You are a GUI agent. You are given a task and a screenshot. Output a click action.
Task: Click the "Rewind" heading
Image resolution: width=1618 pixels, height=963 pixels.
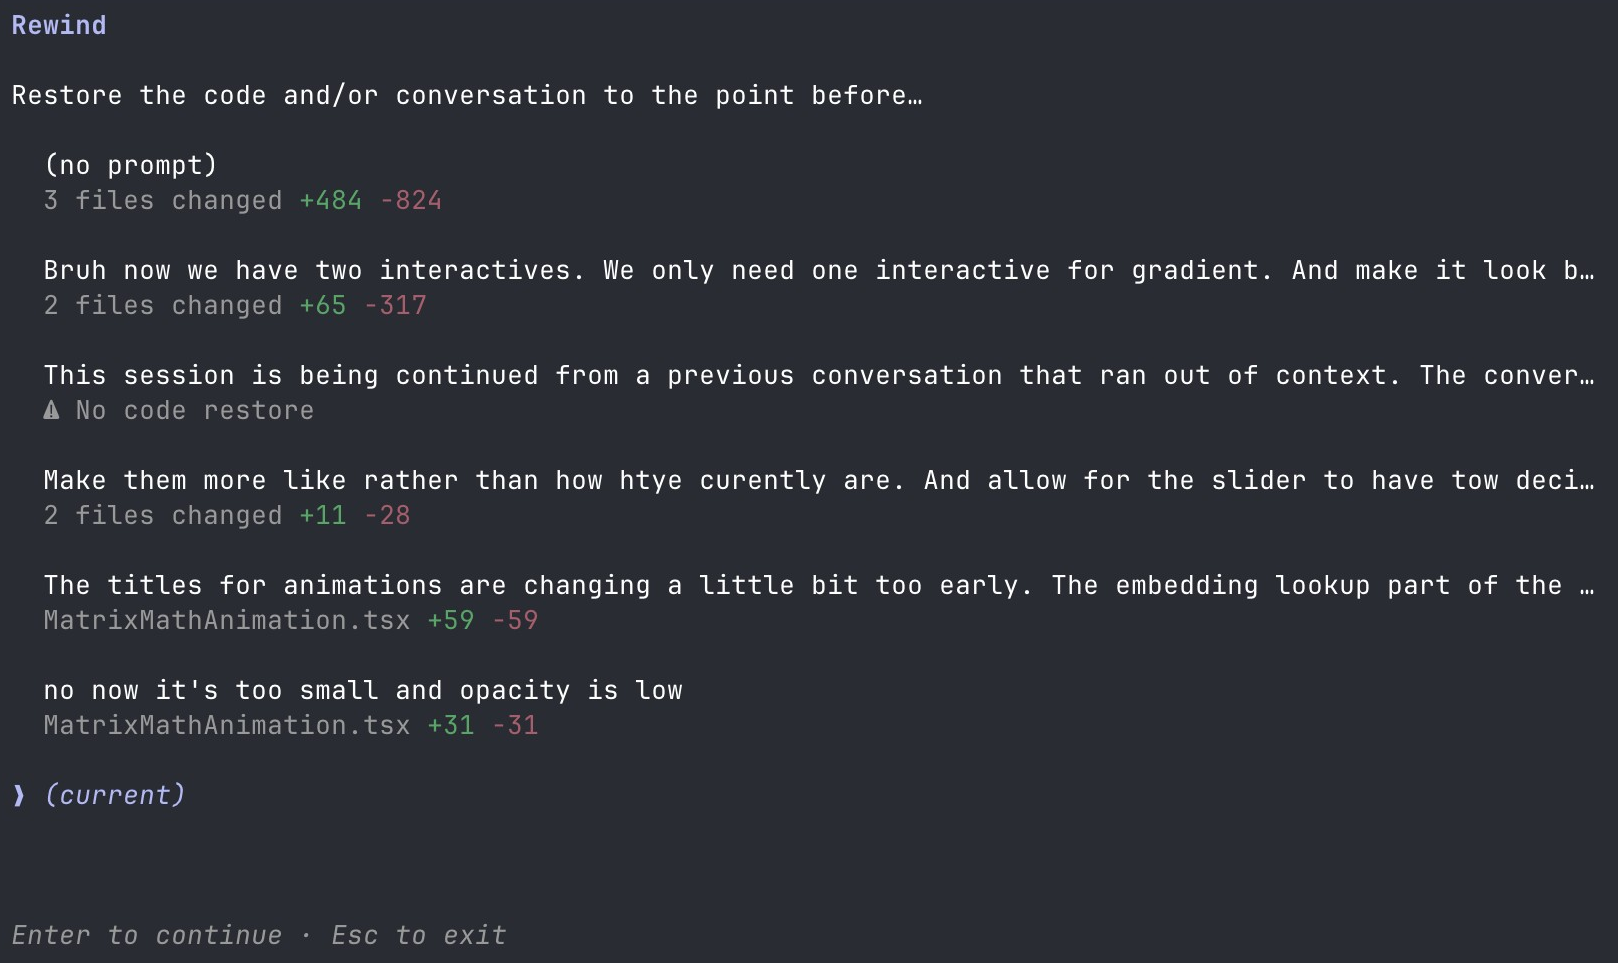[x=59, y=25]
